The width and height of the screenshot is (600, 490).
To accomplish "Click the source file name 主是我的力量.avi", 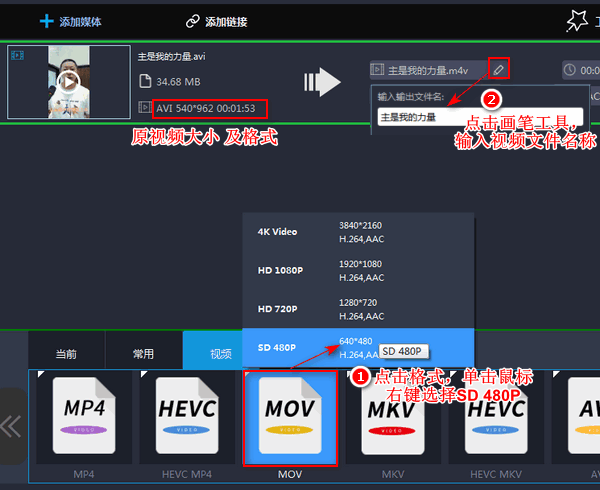I will [x=171, y=57].
